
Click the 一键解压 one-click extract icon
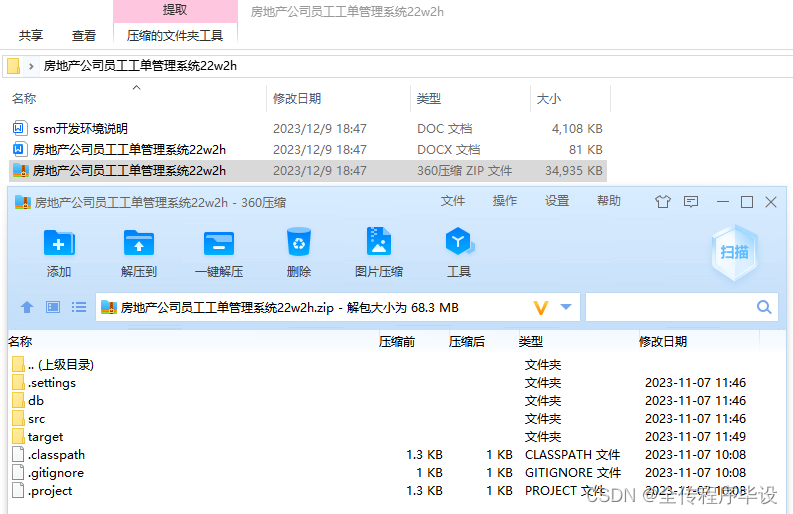pos(218,243)
